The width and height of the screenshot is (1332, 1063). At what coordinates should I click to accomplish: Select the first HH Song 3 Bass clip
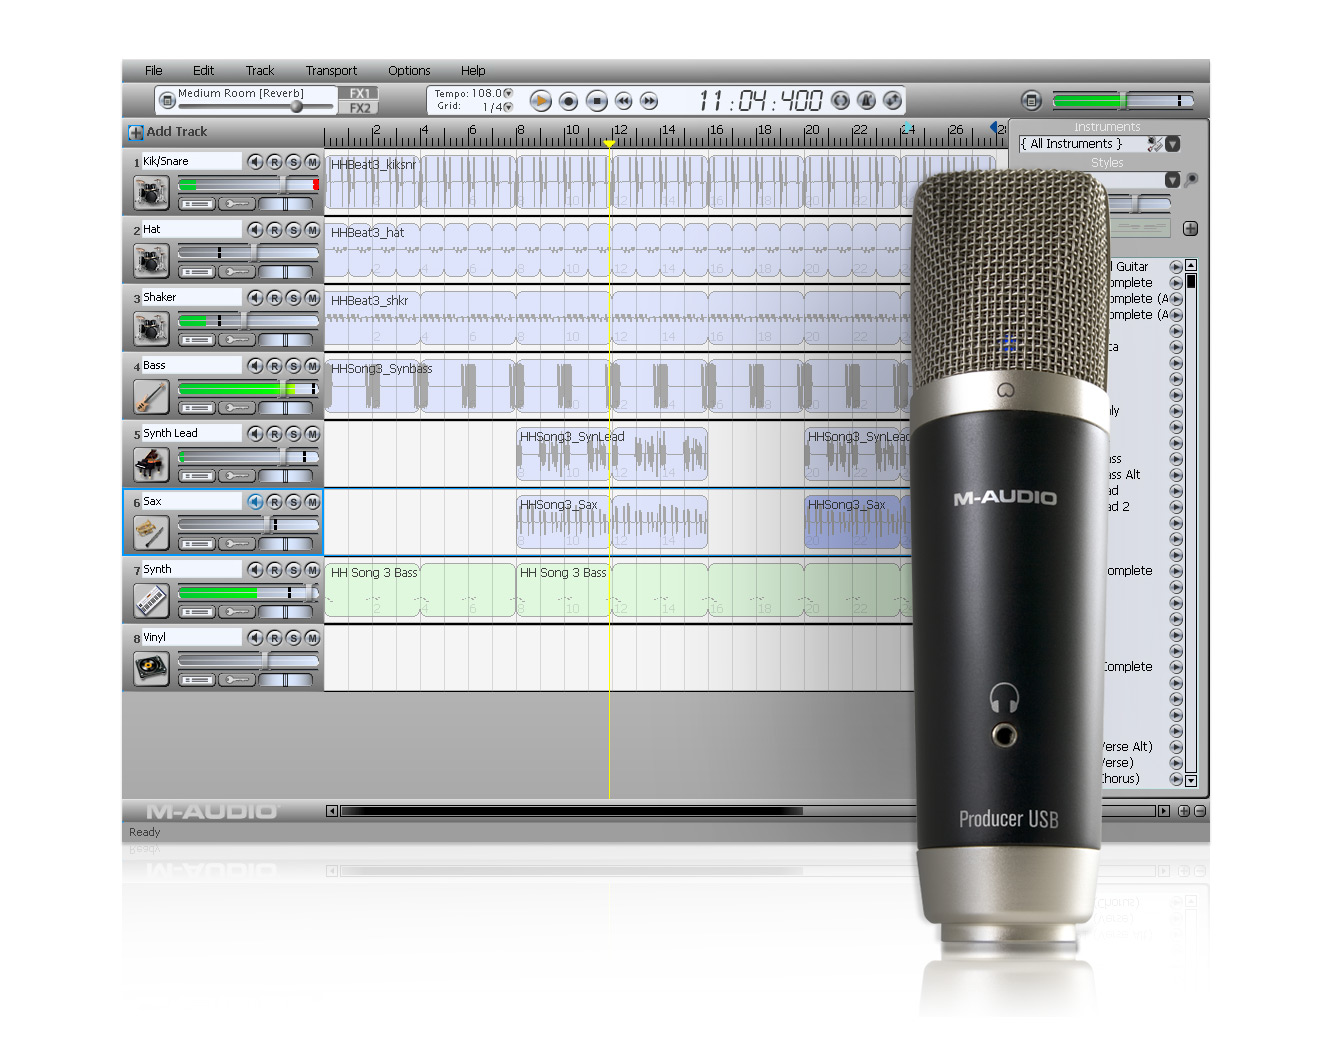(x=420, y=591)
